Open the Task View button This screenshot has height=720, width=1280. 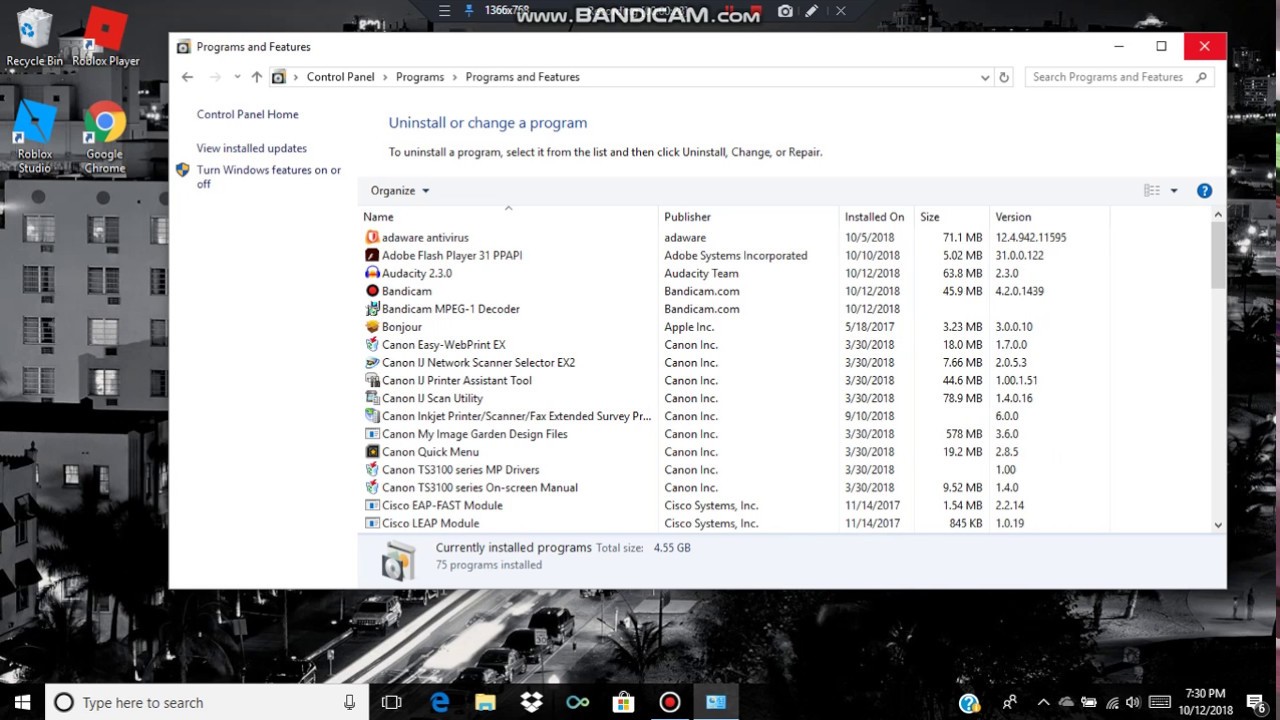(392, 702)
